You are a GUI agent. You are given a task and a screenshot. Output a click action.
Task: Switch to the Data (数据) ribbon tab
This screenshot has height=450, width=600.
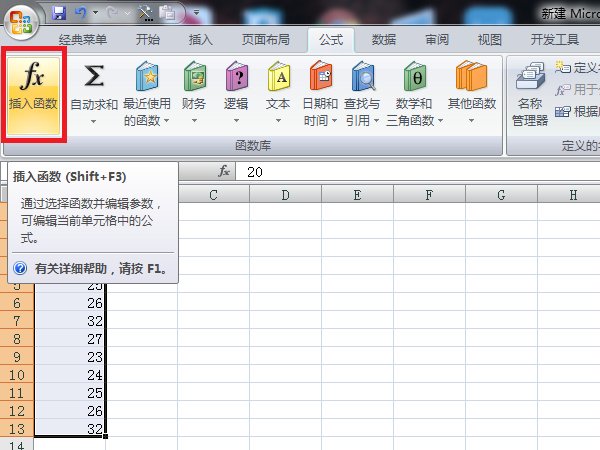[x=383, y=40]
